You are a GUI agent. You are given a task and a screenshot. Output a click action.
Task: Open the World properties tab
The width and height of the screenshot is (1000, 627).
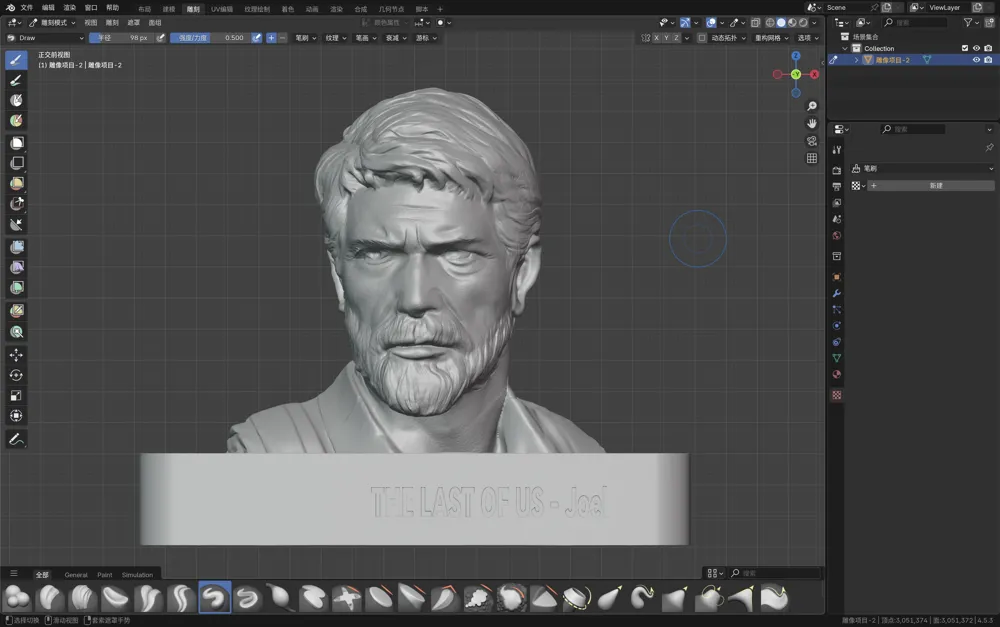coord(837,235)
